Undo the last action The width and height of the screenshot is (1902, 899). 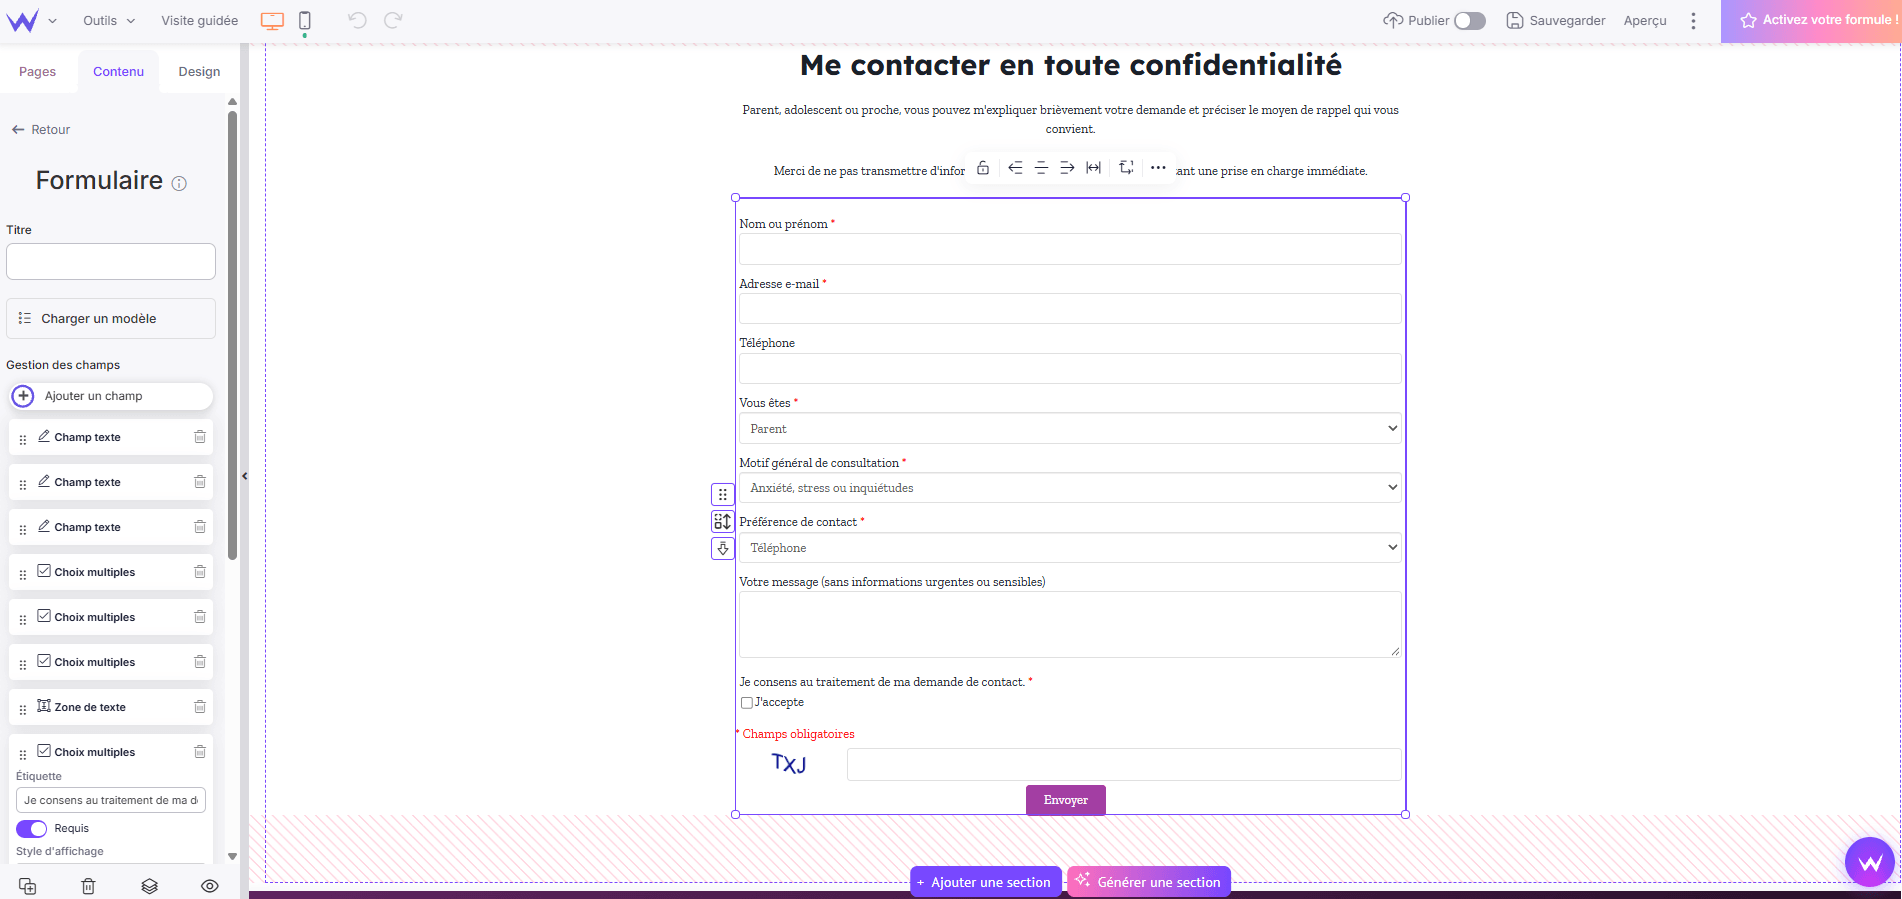pos(357,20)
